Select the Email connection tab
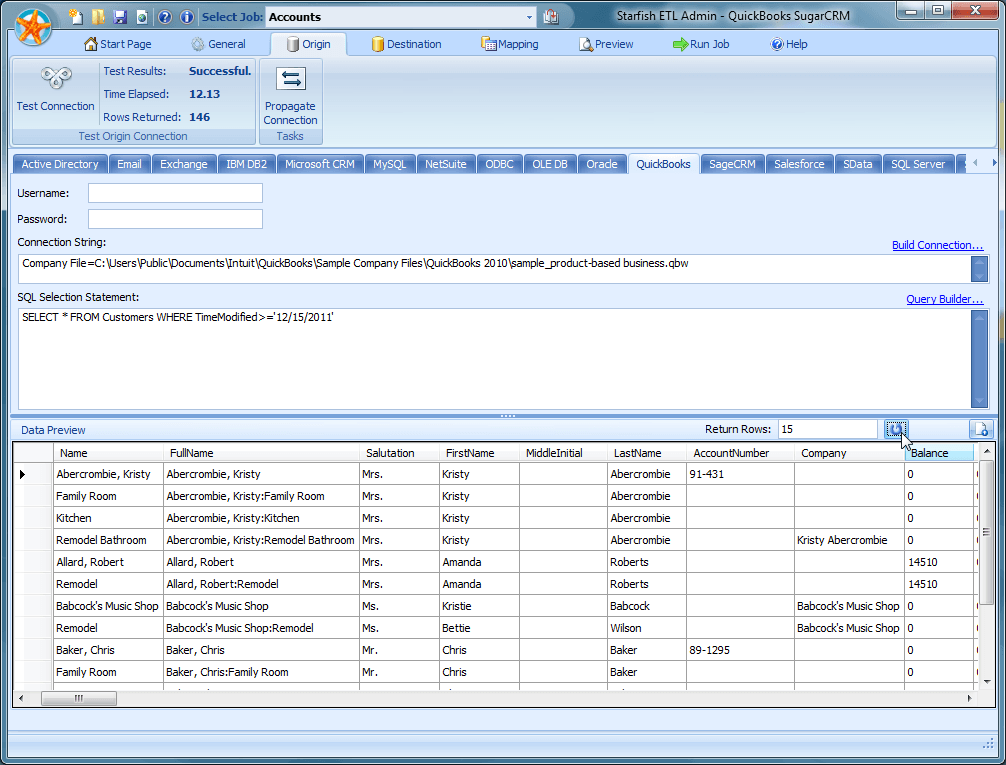Screen dimensions: 1006x765 tap(129, 164)
